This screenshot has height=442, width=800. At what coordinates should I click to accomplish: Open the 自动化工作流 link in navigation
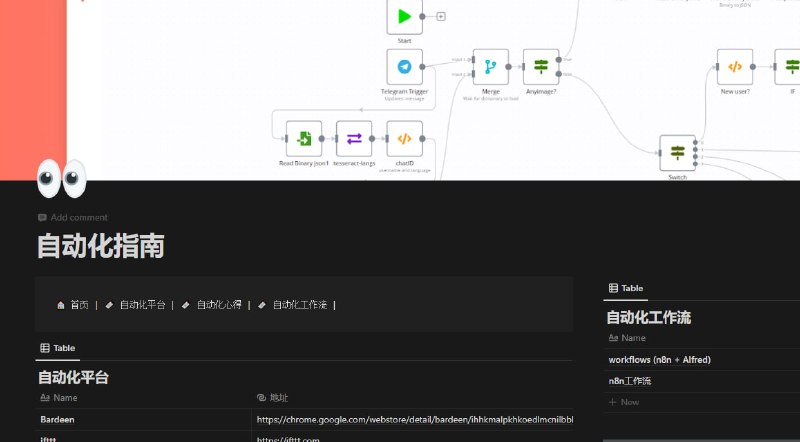click(x=299, y=305)
